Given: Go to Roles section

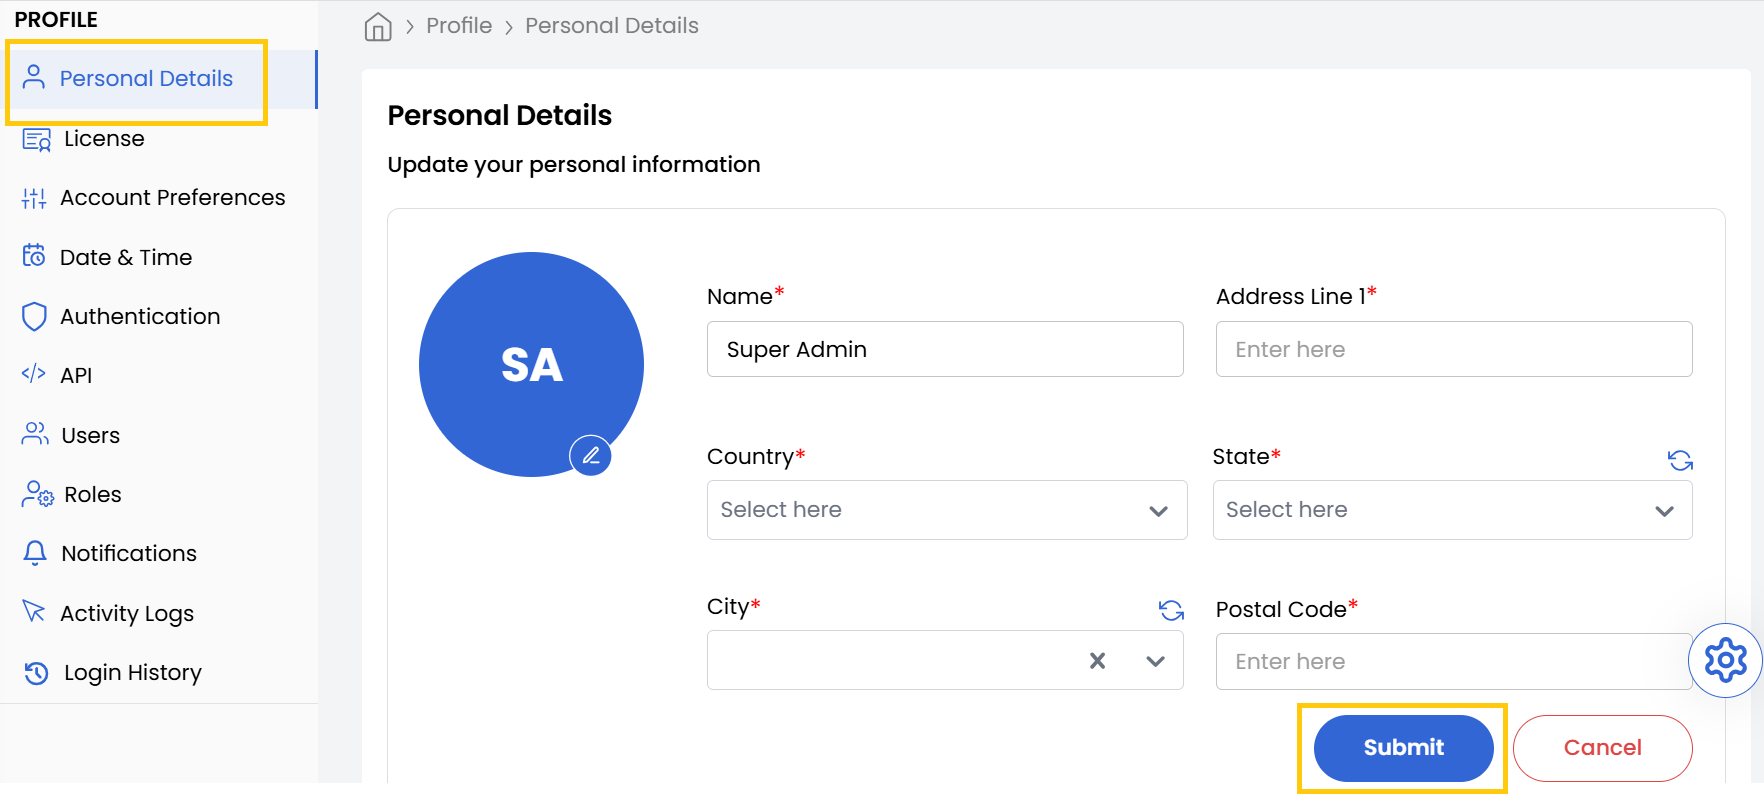Looking at the screenshot, I should click(160, 494).
